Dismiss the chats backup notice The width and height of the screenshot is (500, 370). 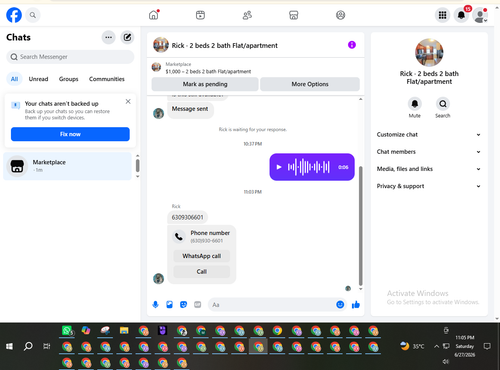click(x=128, y=101)
